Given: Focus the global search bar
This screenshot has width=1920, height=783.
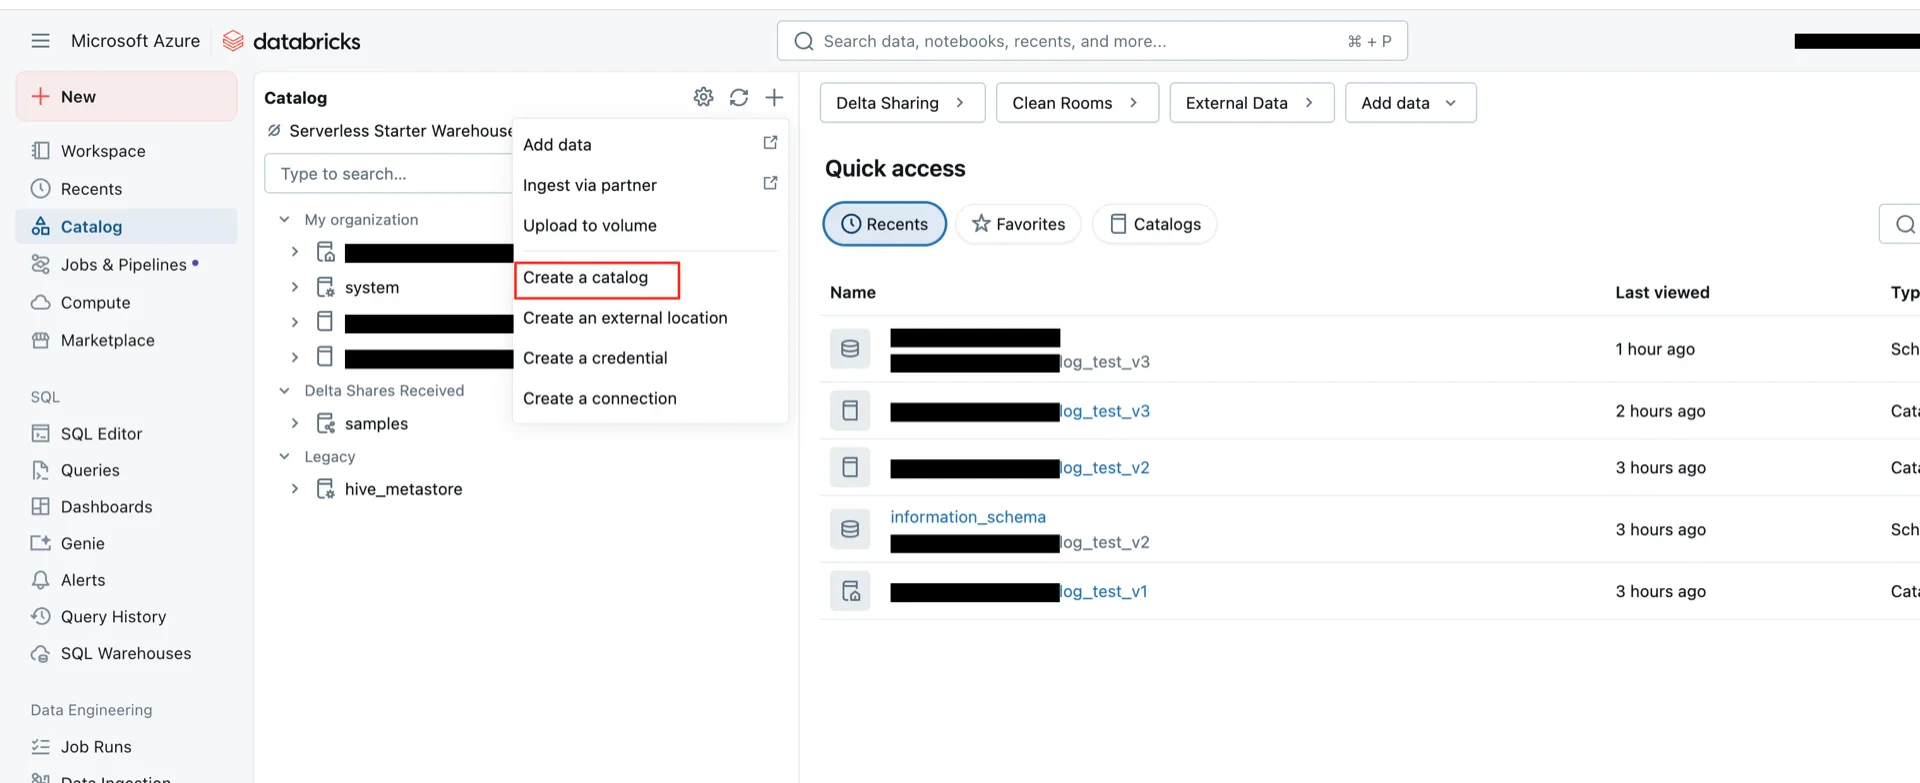Looking at the screenshot, I should click(x=1092, y=41).
